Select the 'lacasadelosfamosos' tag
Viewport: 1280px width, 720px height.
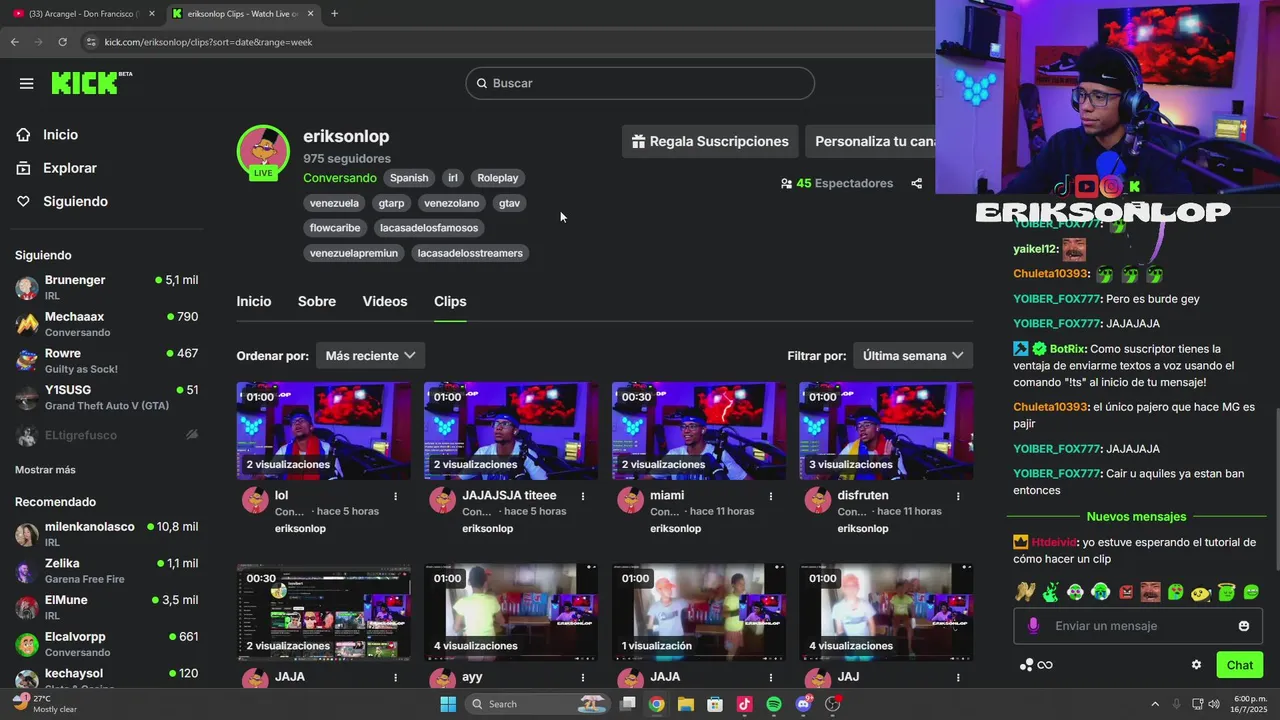[429, 228]
